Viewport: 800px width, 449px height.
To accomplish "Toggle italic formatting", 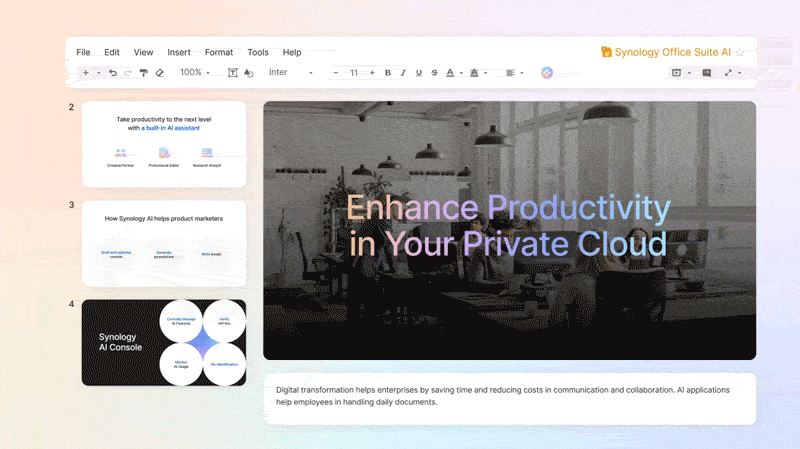I will click(403, 73).
